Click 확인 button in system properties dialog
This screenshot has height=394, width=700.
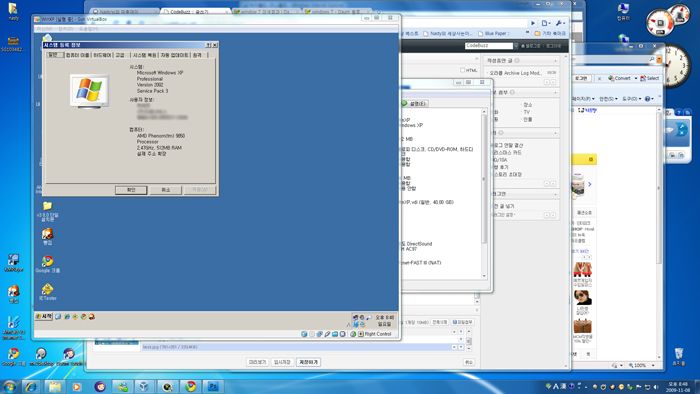(x=131, y=190)
